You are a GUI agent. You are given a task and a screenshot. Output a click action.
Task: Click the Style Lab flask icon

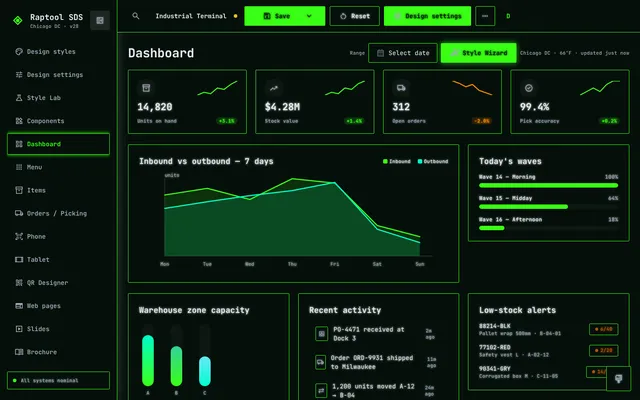tap(19, 98)
